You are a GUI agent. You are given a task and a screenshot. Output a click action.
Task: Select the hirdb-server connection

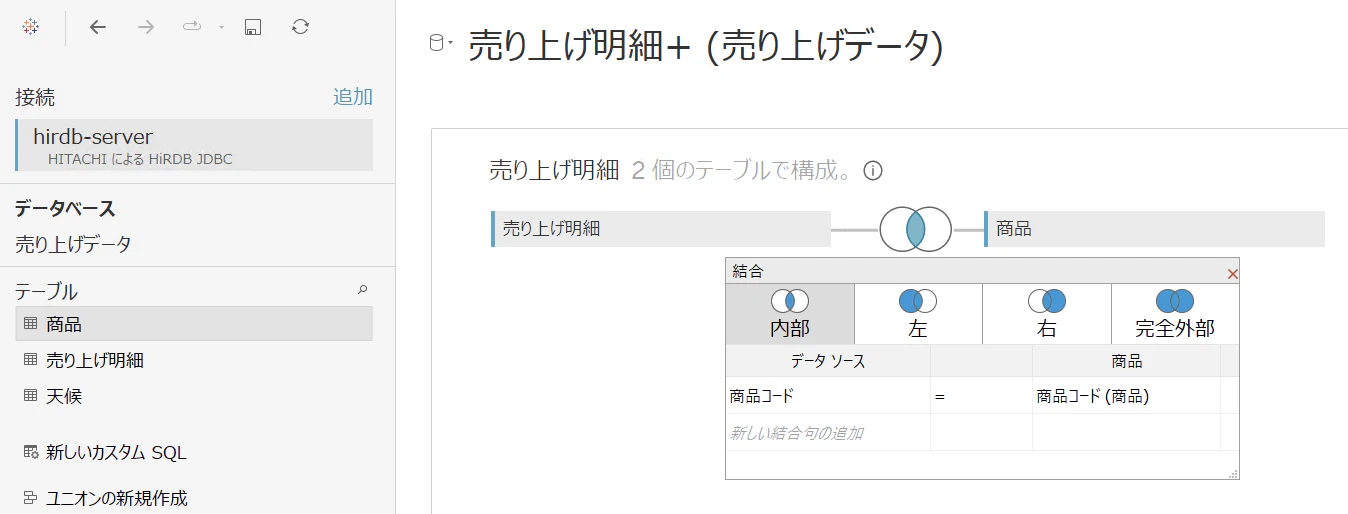(194, 145)
